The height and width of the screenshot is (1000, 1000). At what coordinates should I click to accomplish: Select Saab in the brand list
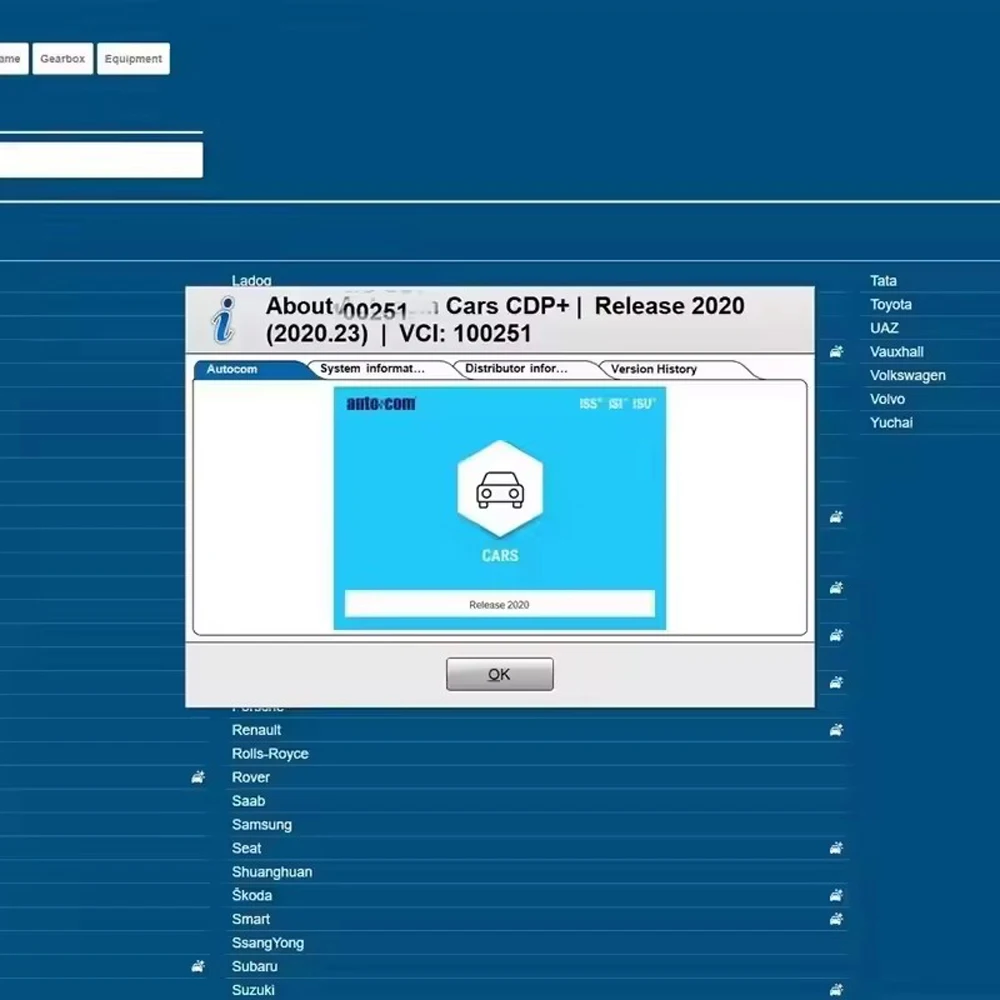[248, 801]
